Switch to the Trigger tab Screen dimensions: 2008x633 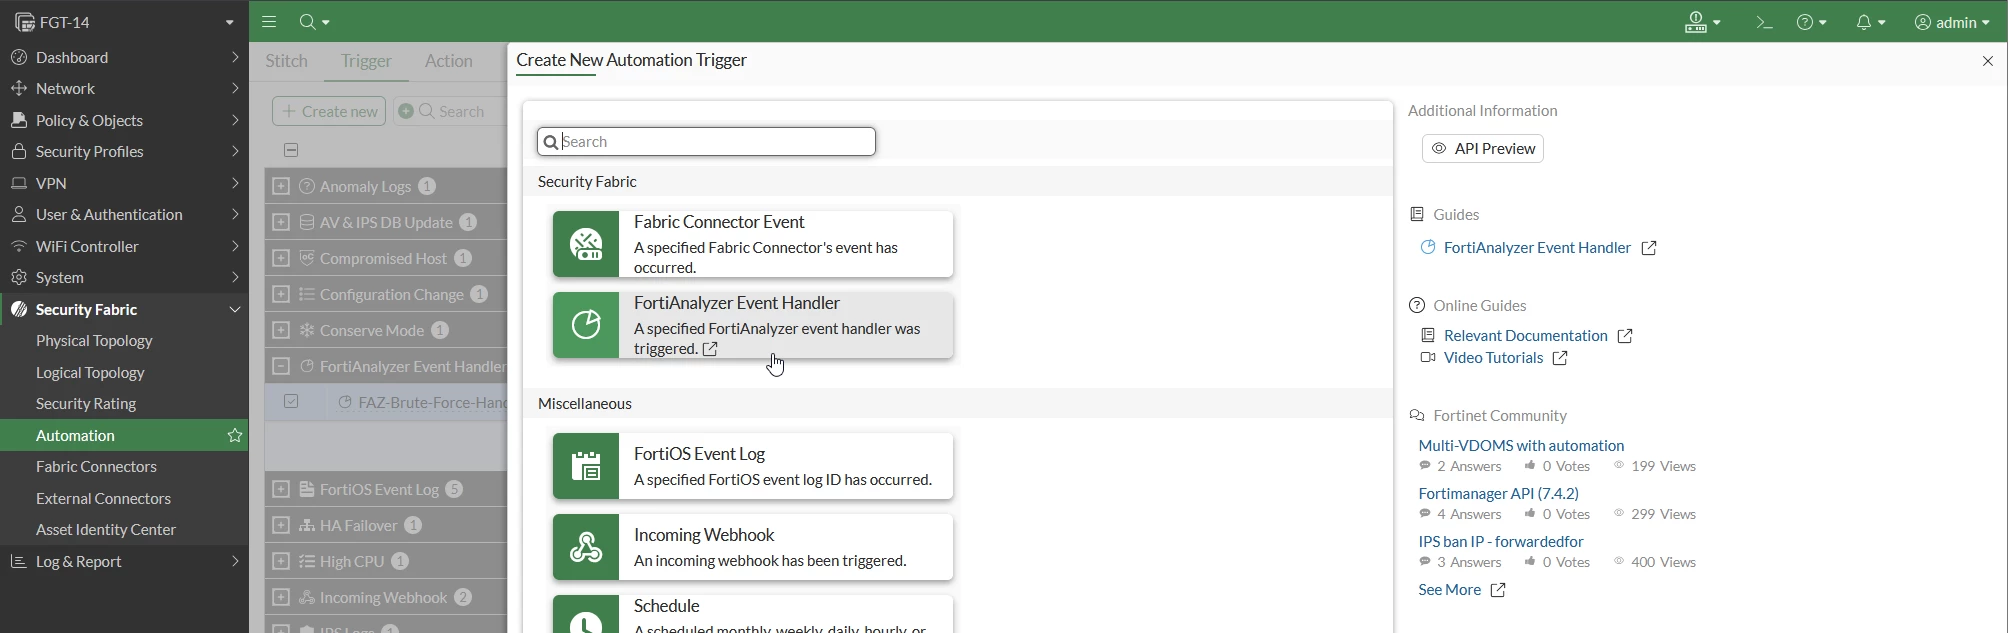[367, 62]
